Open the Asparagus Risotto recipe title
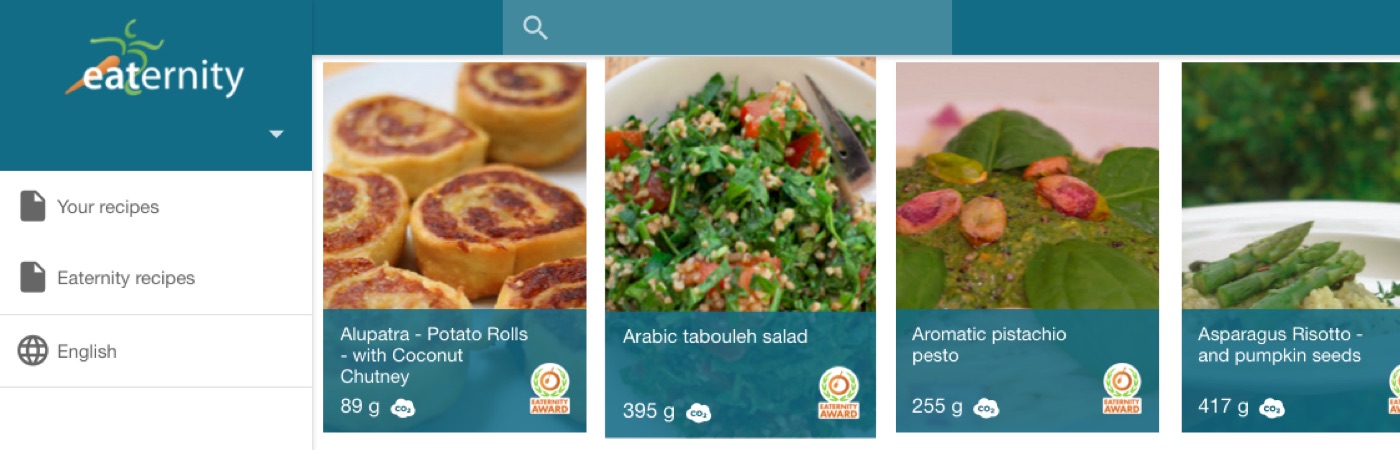 tap(1280, 345)
